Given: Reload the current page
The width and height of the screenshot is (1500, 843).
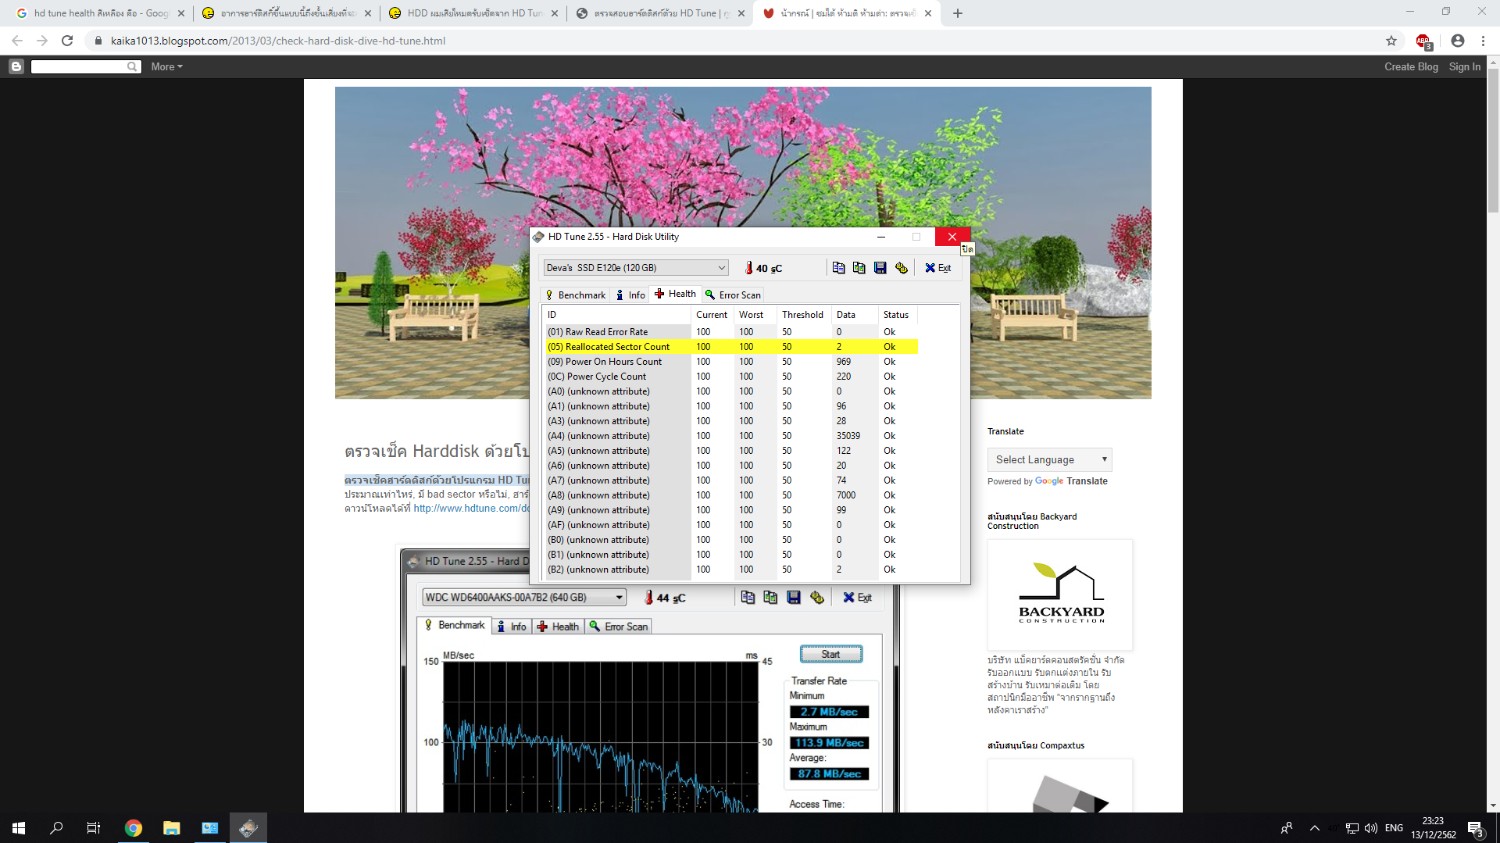Looking at the screenshot, I should click(x=67, y=41).
